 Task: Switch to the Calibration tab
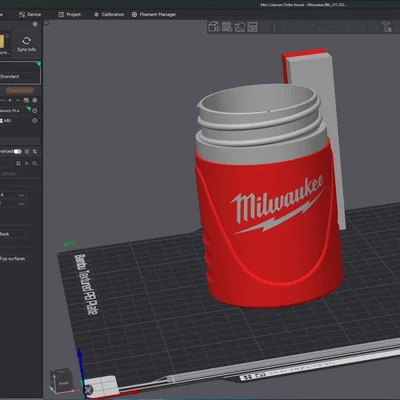(109, 14)
